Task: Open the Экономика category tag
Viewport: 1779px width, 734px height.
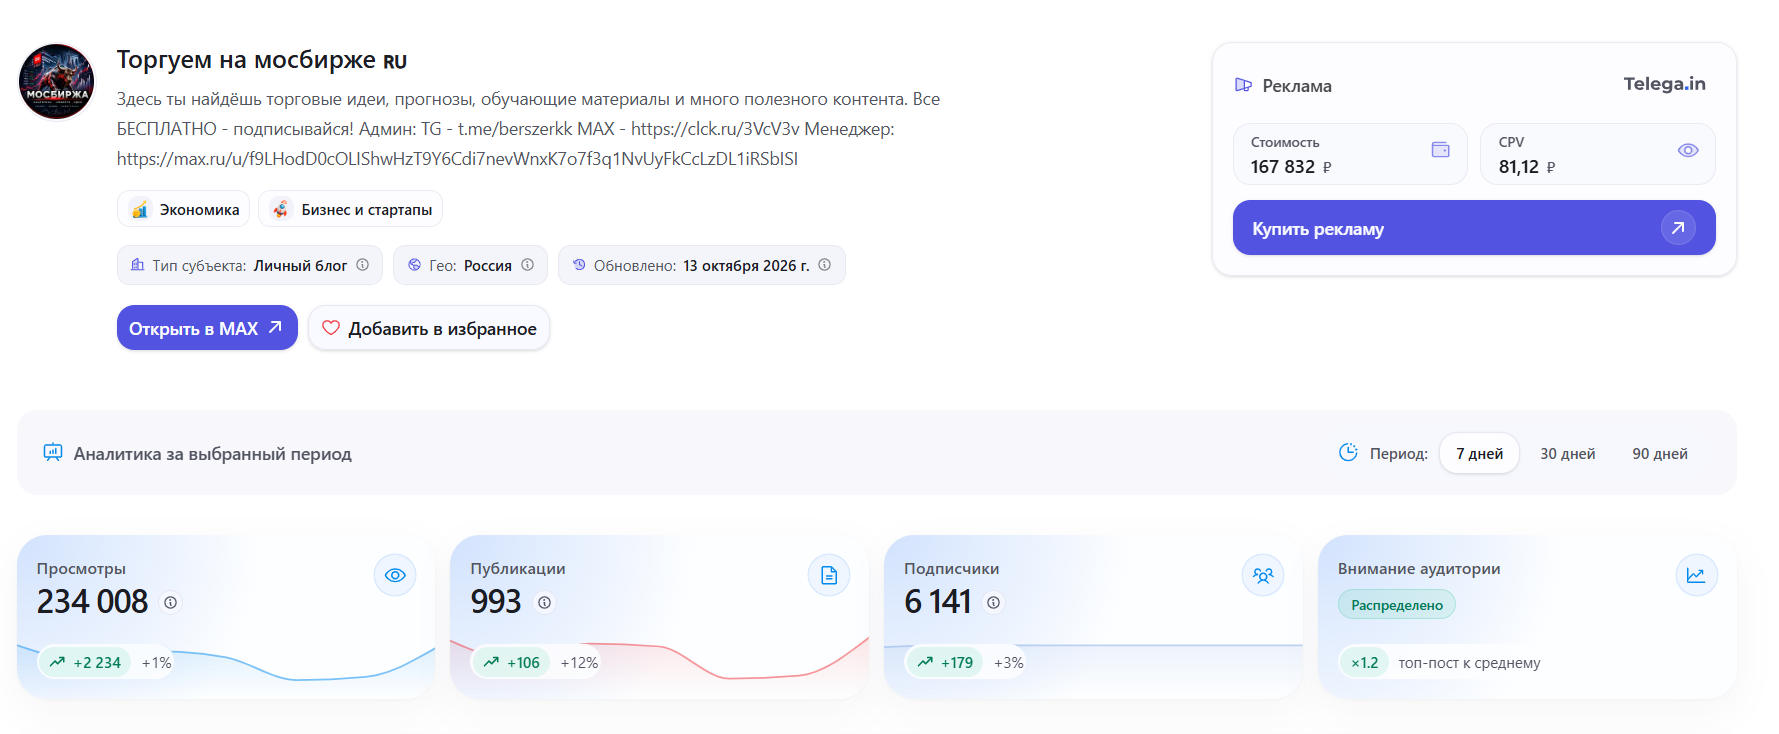Action: [184, 209]
